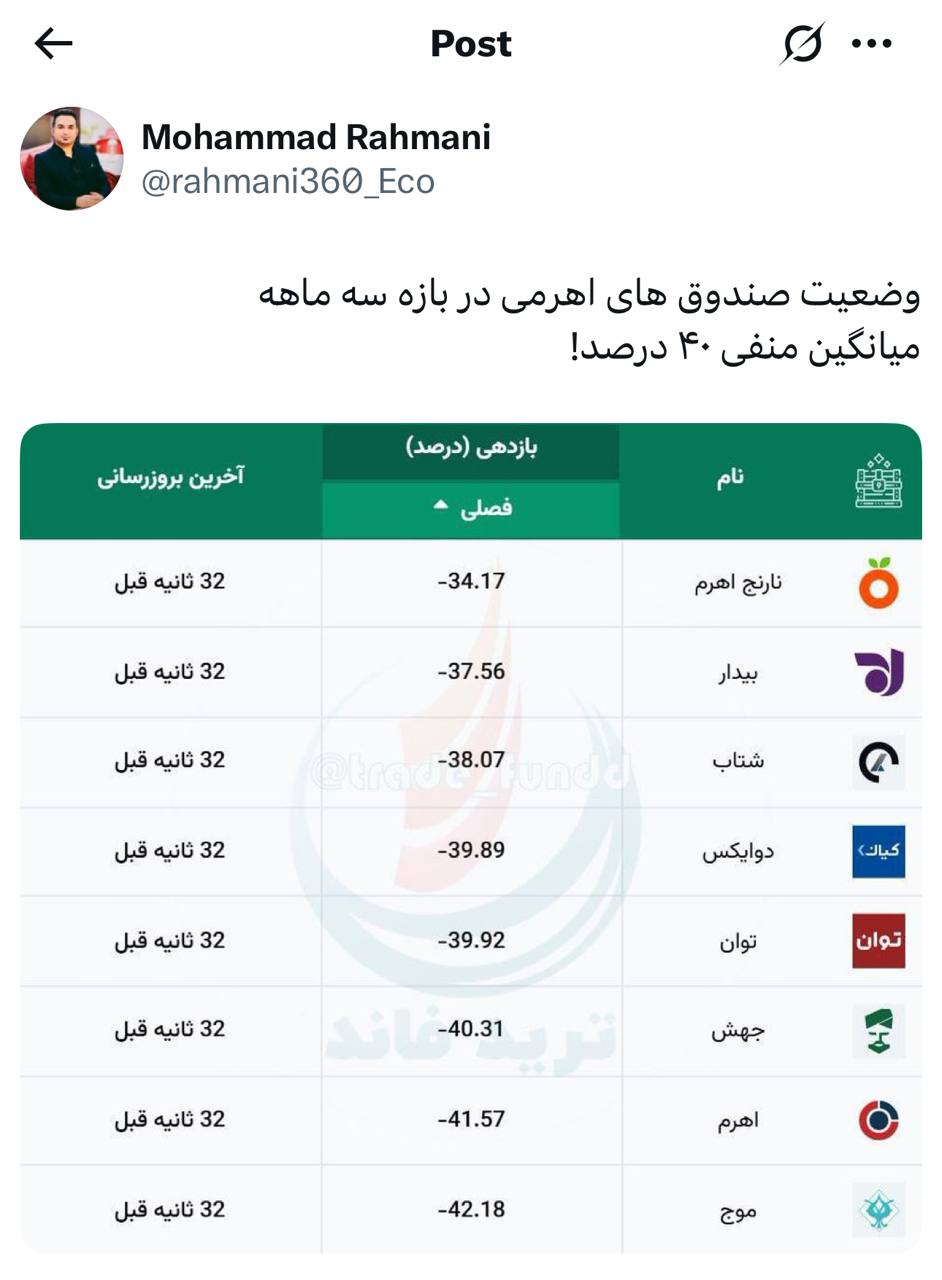Image resolution: width=942 pixels, height=1280 pixels.
Task: Click the orange Narenj Ahrom fund logo
Action: tap(879, 584)
